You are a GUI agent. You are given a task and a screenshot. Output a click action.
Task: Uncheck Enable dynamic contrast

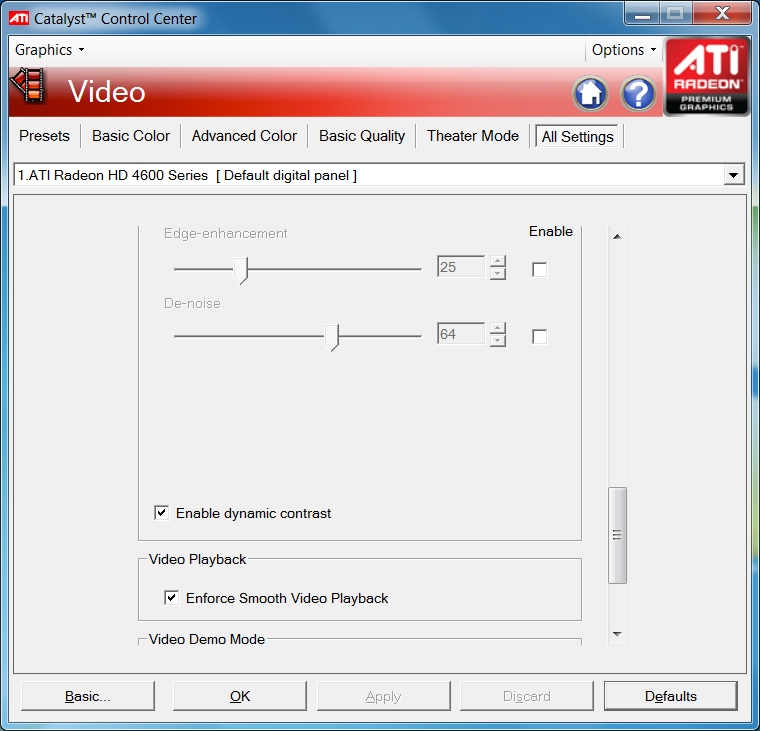click(161, 513)
